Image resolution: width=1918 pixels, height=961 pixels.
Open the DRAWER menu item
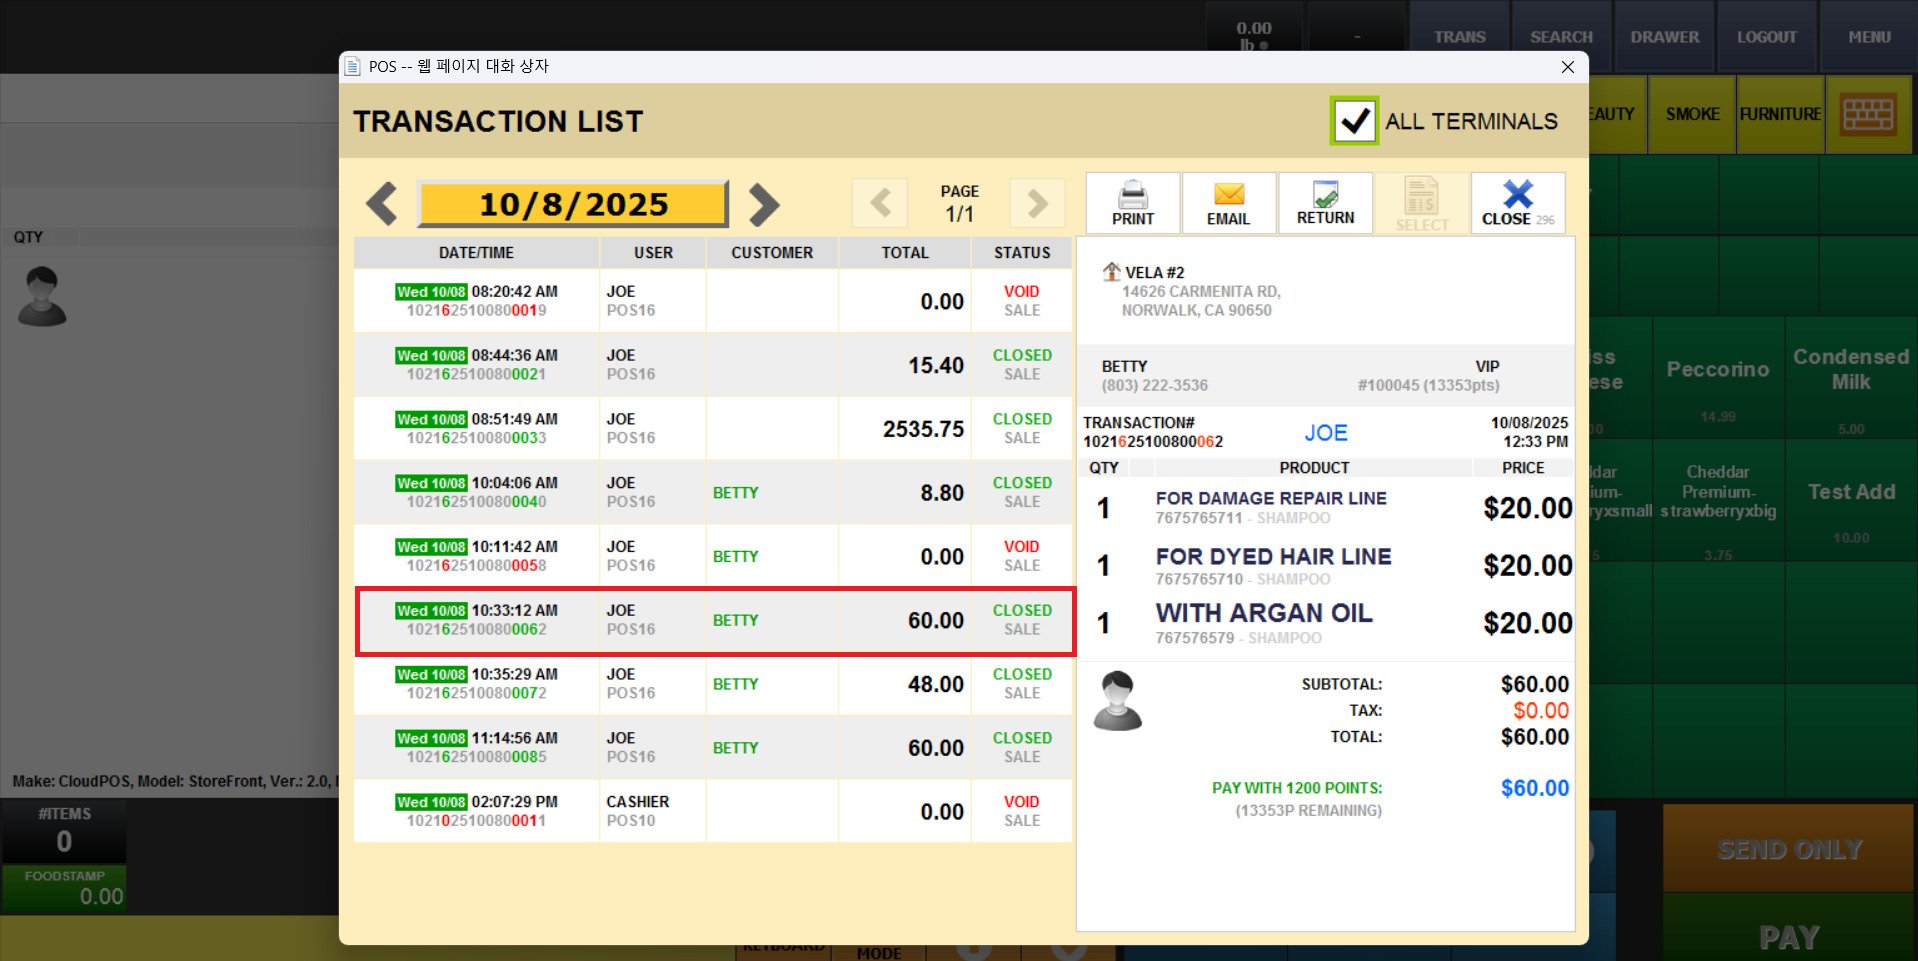click(x=1664, y=37)
